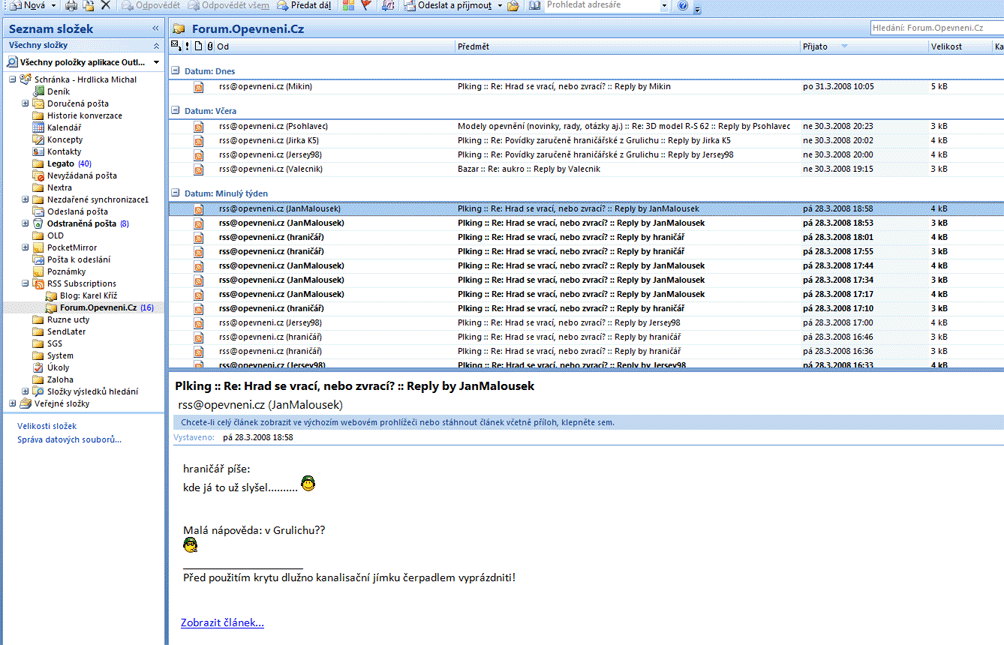This screenshot has width=1004, height=645.
Task: Open the 'Správa datových souborů...' link
Action: coord(69,439)
